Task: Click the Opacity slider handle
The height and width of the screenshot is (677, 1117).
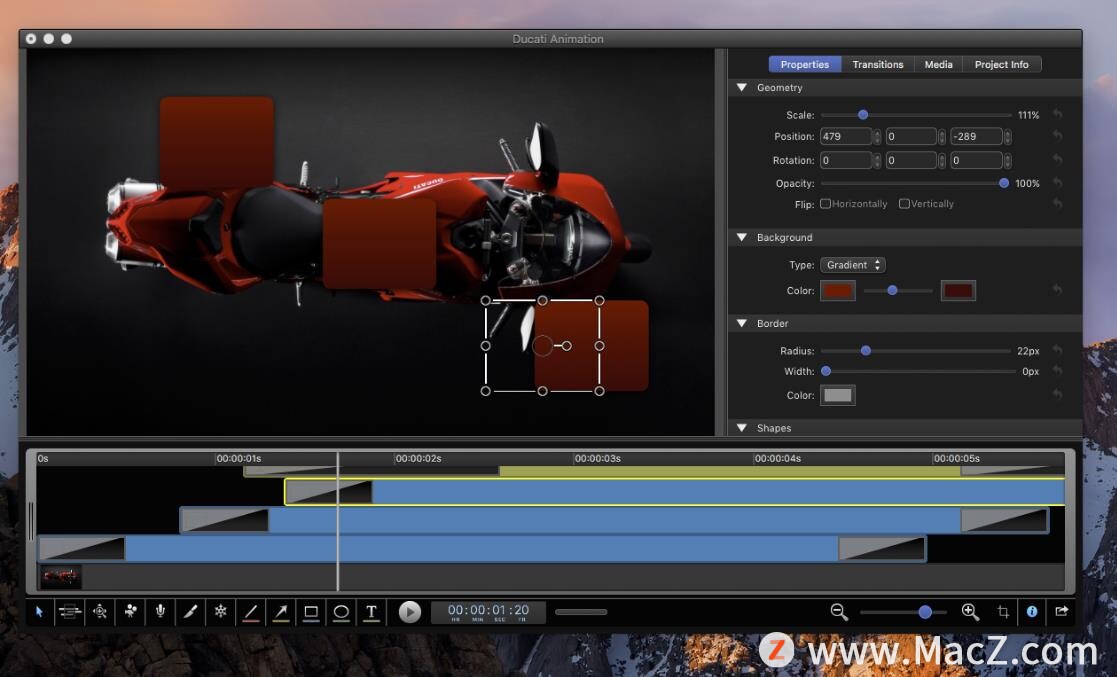Action: click(1004, 183)
